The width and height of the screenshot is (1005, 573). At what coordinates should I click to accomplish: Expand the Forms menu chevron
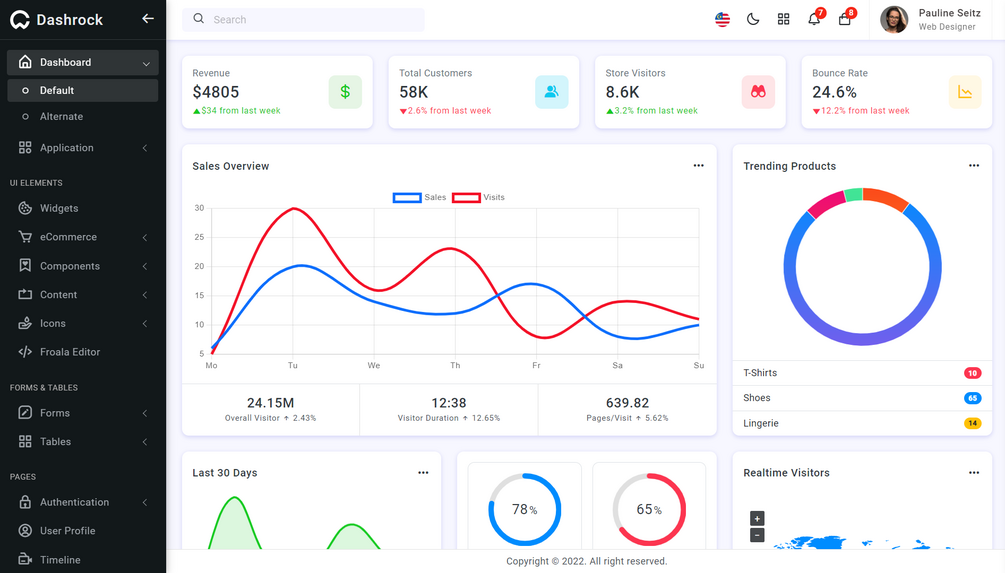[x=145, y=413]
